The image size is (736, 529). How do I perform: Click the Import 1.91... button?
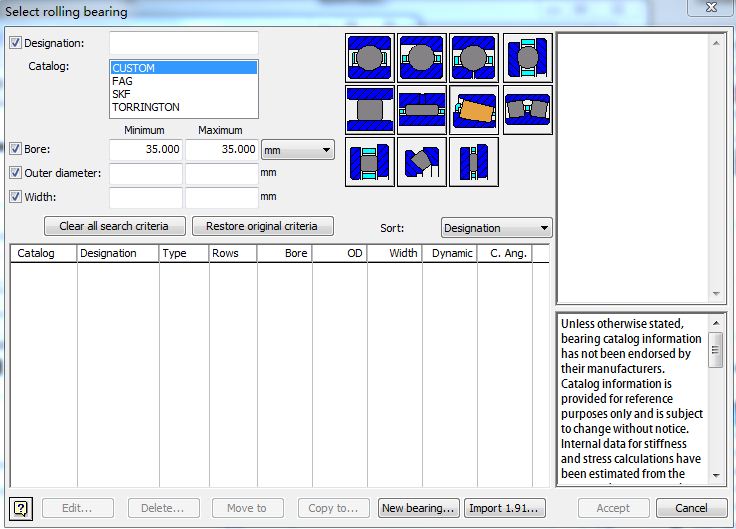tap(505, 508)
